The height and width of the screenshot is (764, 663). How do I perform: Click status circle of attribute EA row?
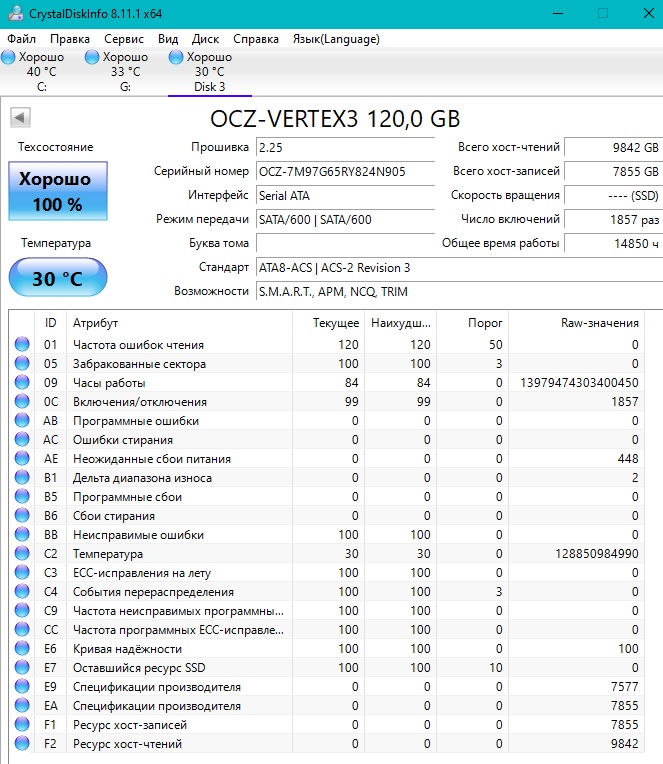22,706
